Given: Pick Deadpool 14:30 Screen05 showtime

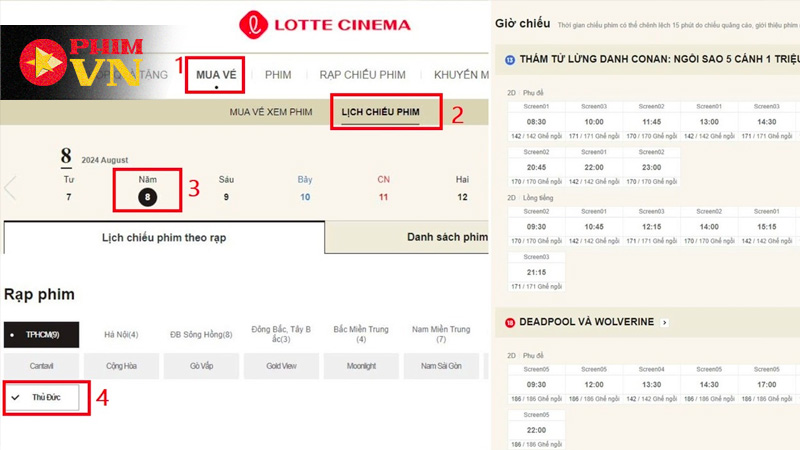Looking at the screenshot, I should (x=709, y=385).
